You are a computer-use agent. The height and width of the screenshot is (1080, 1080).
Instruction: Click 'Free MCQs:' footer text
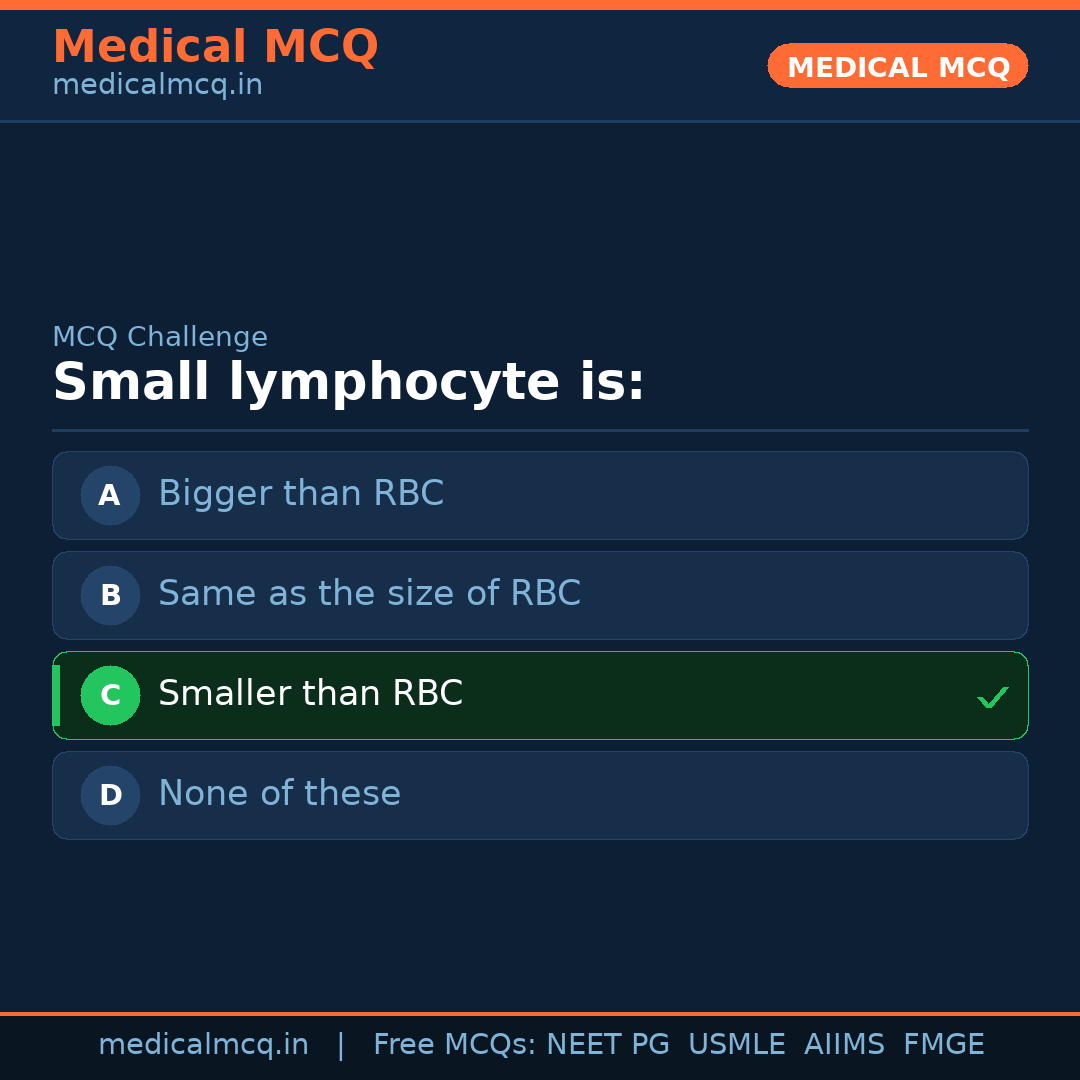pyautogui.click(x=455, y=1045)
